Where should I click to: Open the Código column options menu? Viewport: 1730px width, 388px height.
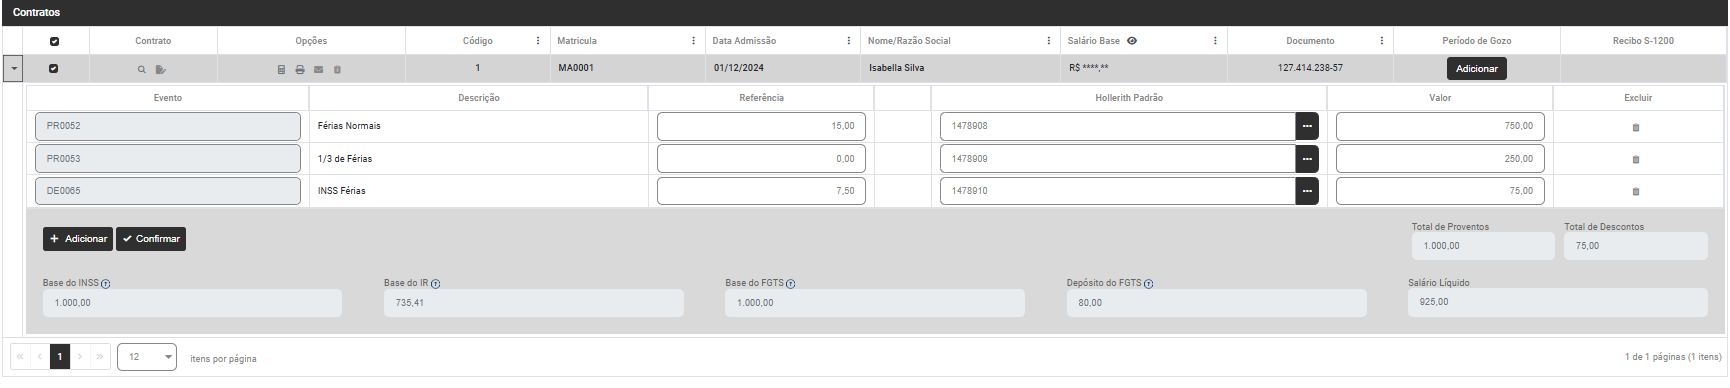pos(538,41)
